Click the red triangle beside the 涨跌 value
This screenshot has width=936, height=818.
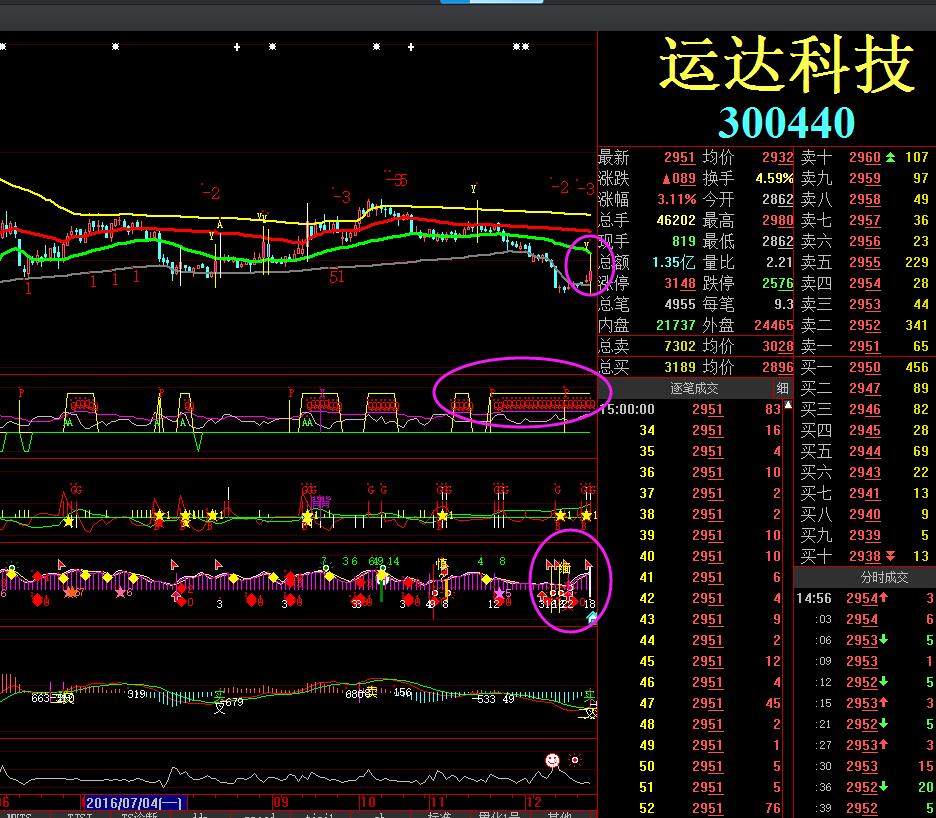tap(666, 179)
